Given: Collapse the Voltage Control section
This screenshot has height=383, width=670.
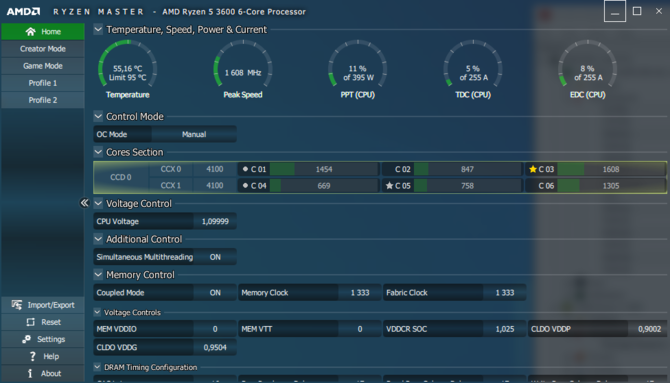Looking at the screenshot, I should click(x=98, y=203).
